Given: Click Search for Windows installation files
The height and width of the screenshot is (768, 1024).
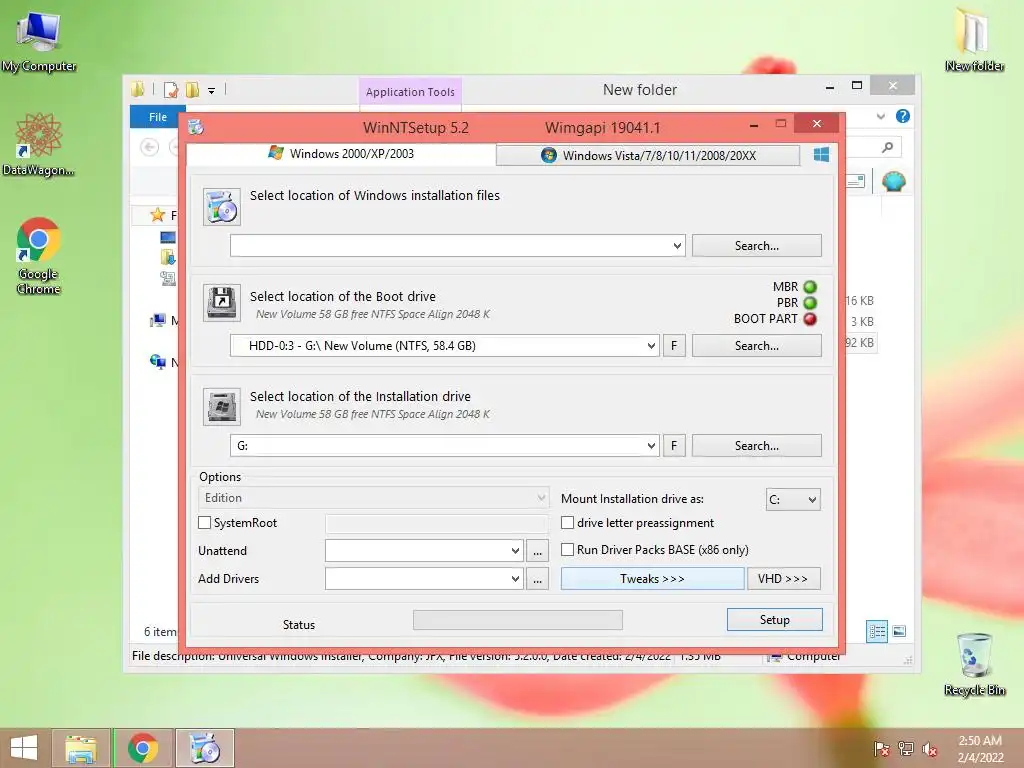Looking at the screenshot, I should [757, 246].
